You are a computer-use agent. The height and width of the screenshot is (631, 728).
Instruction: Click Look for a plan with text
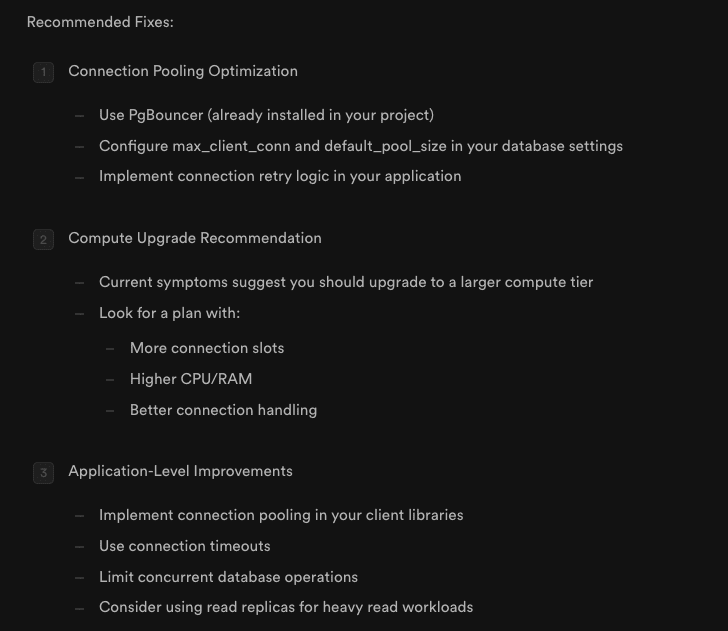(x=169, y=313)
